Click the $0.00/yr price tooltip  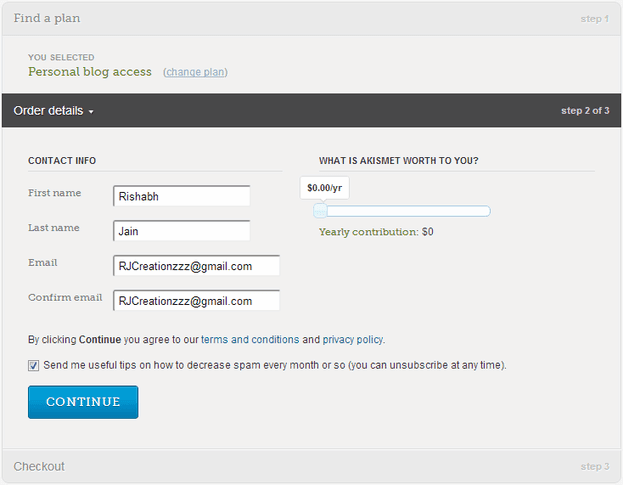point(324,187)
